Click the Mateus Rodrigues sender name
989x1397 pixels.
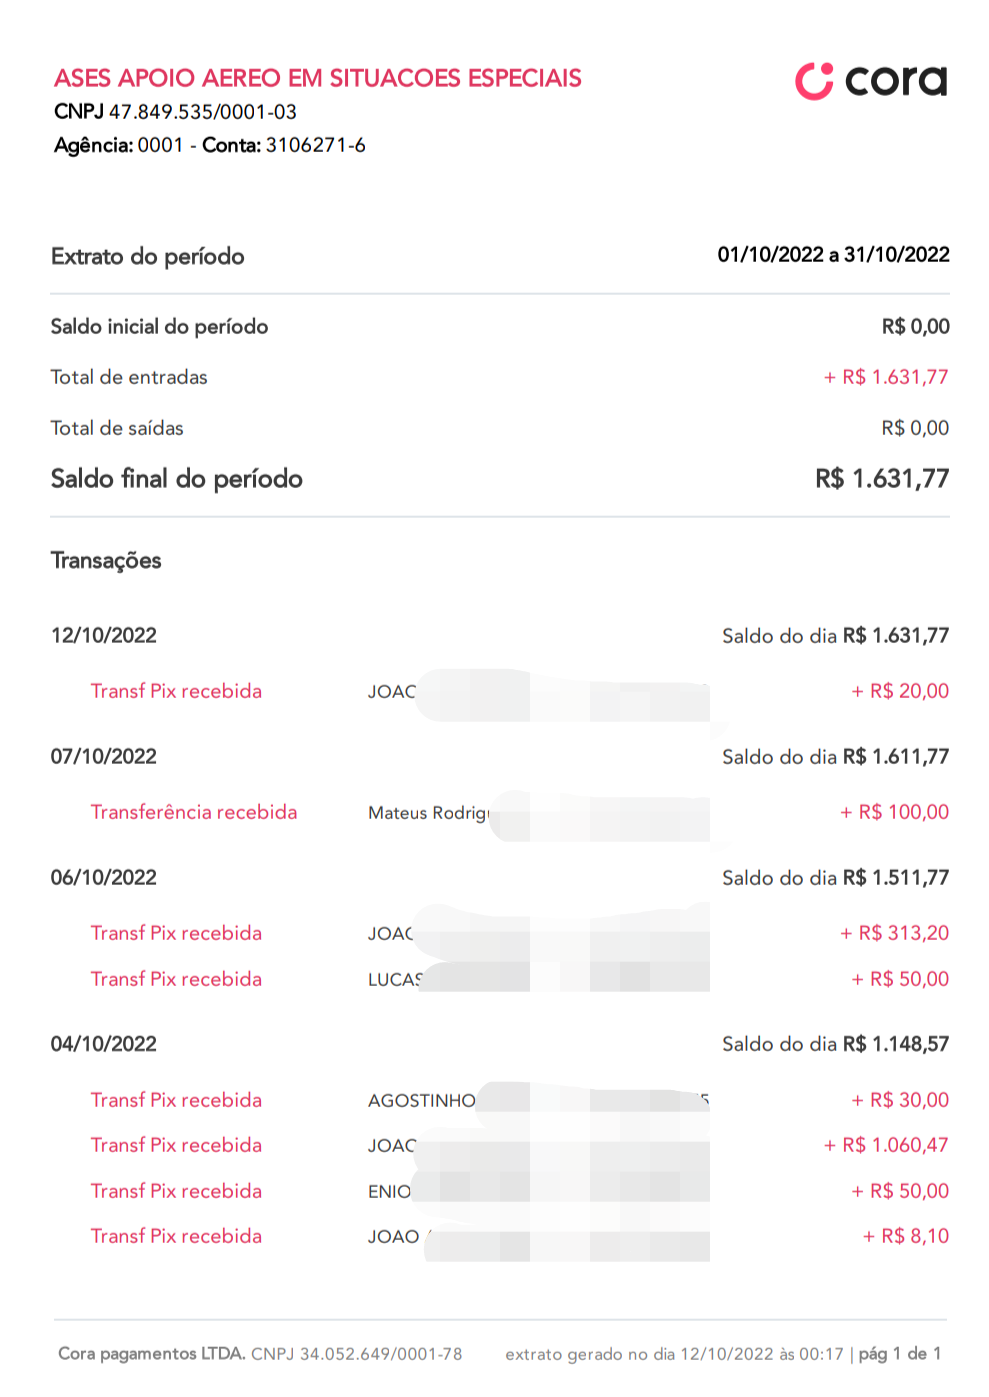(428, 813)
